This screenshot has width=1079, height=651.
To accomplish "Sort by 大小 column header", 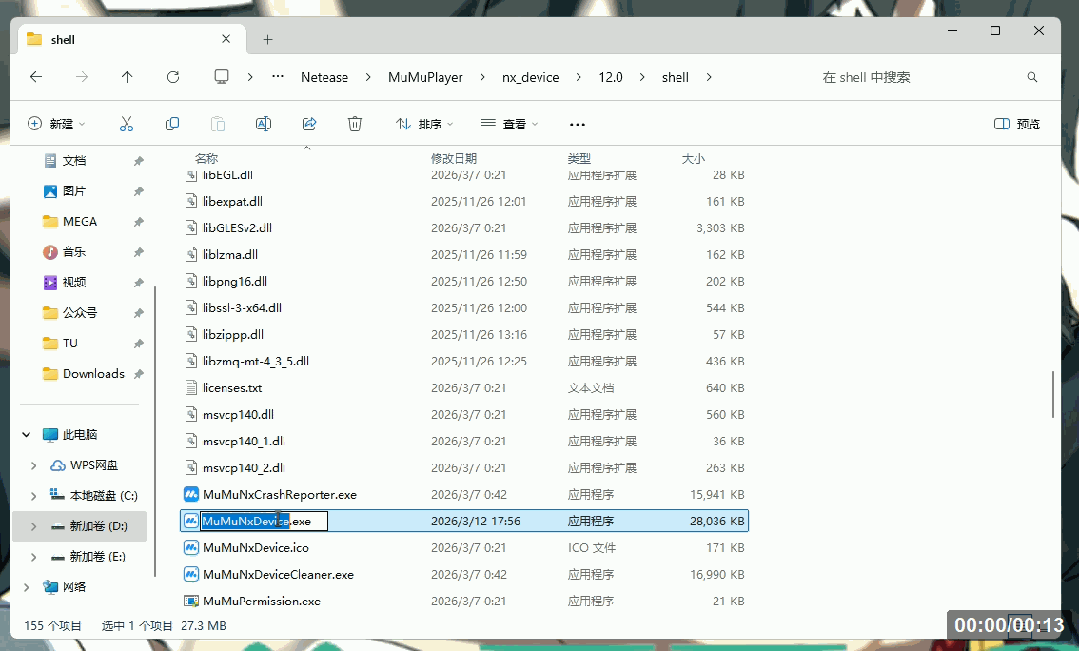I will (x=693, y=158).
